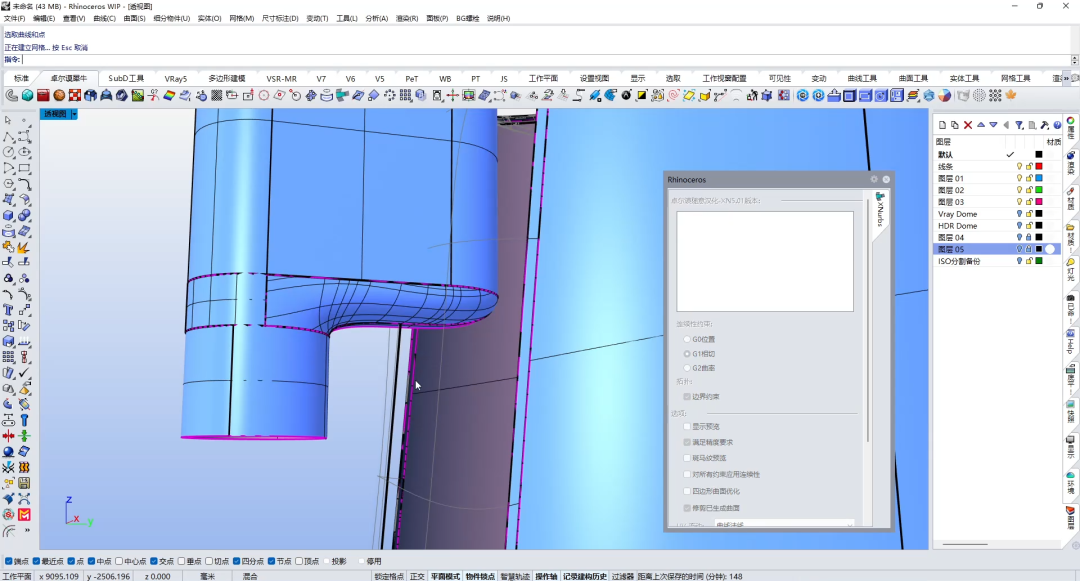Click the checkmark icon in left toolbar

click(24, 374)
